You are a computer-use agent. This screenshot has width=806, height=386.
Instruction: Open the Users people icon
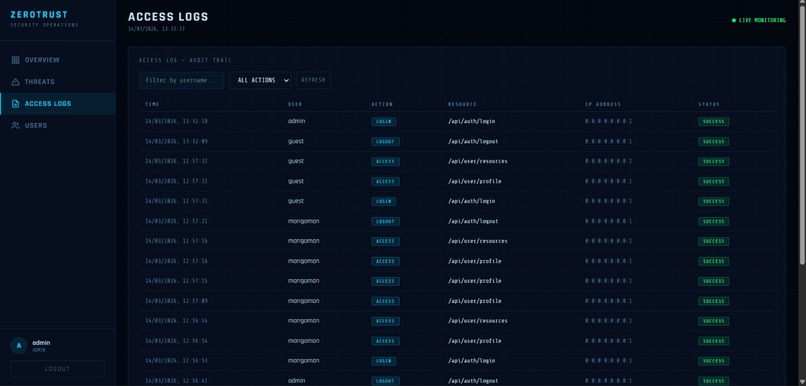15,125
